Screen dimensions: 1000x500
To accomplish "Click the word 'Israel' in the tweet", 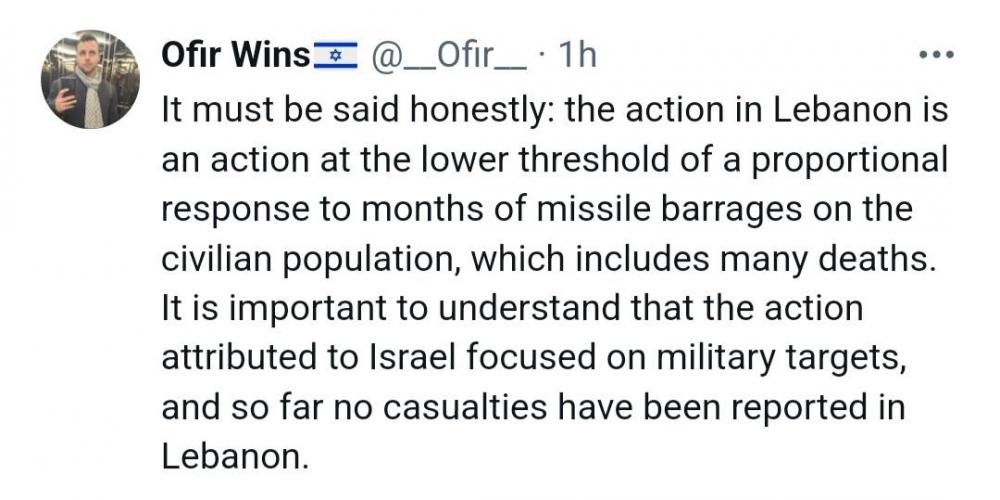I will click(x=411, y=359).
